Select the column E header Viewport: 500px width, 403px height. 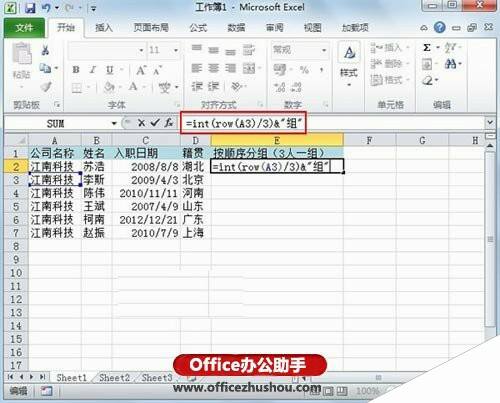(277, 140)
